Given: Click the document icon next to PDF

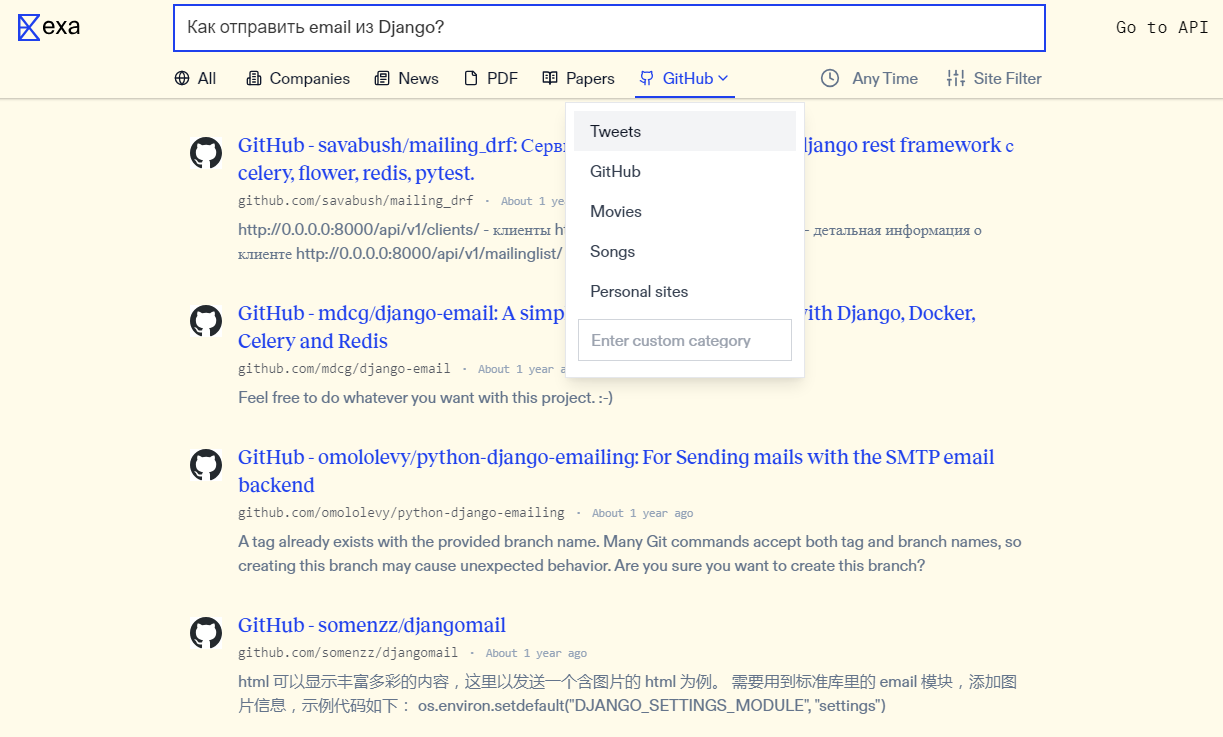Looking at the screenshot, I should 471,78.
